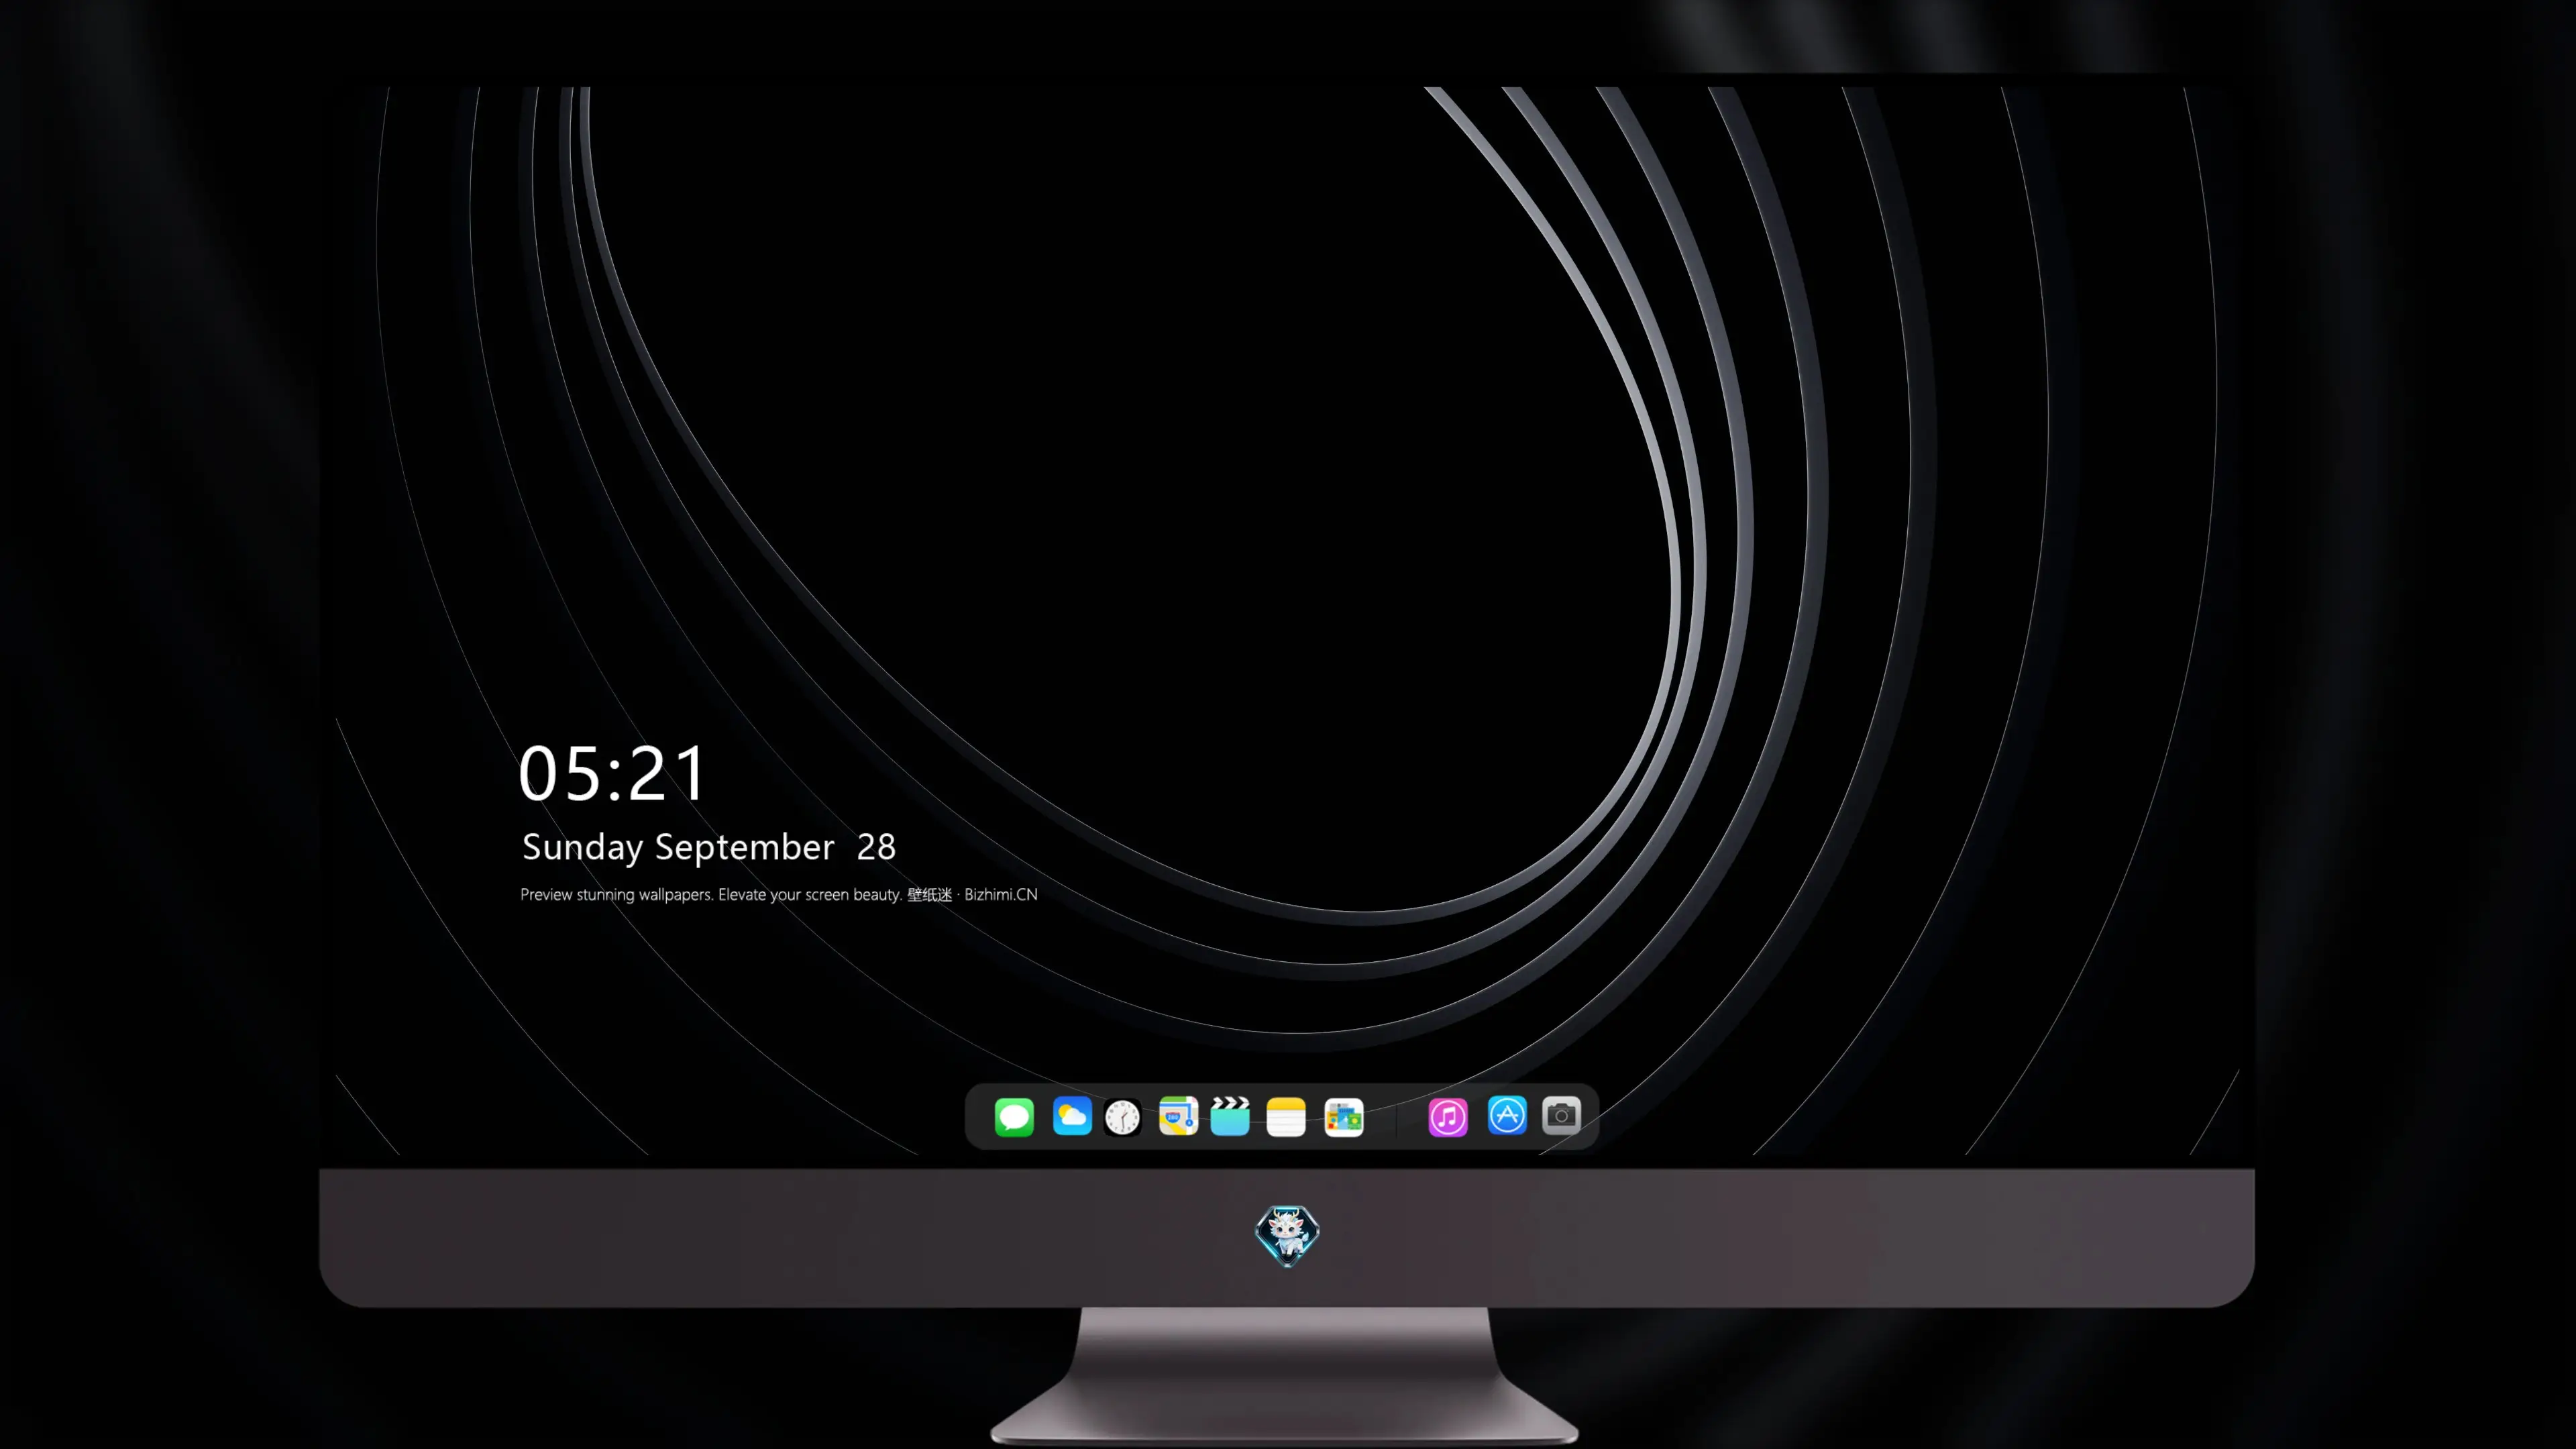
Task: Click the 05:21 clock display
Action: tap(612, 773)
